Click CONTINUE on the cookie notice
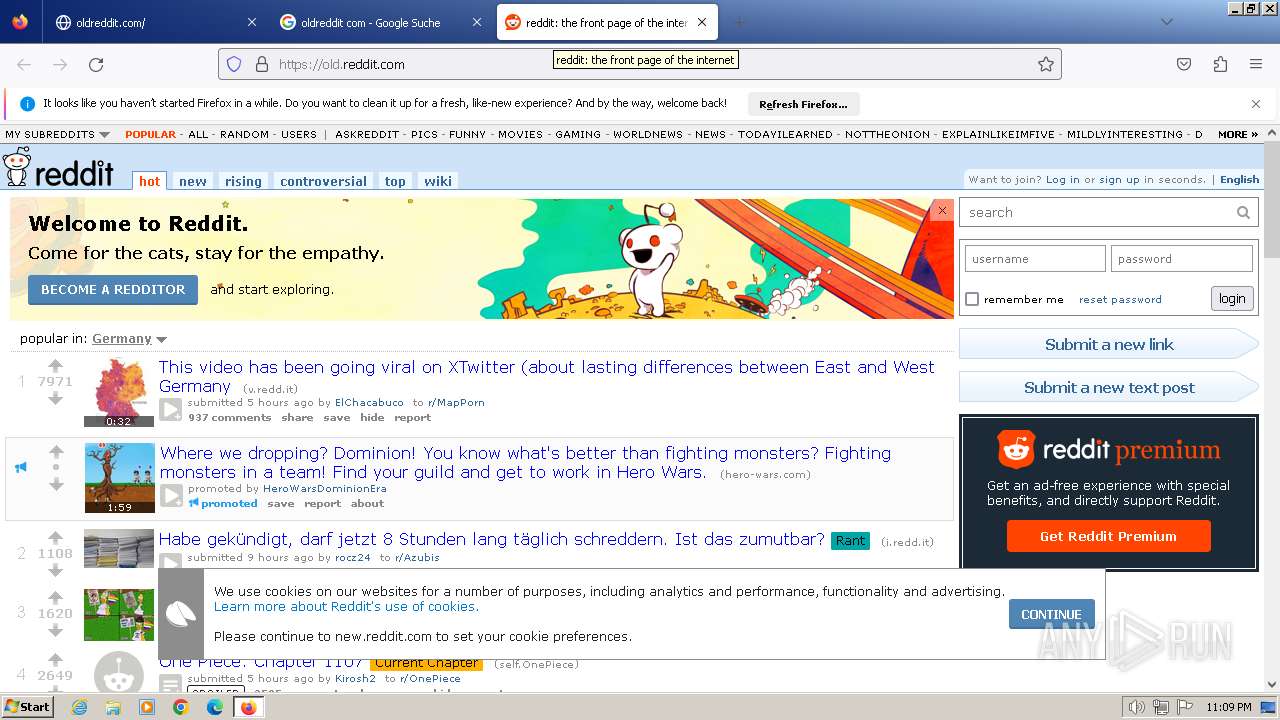This screenshot has width=1280, height=720. pos(1051,614)
